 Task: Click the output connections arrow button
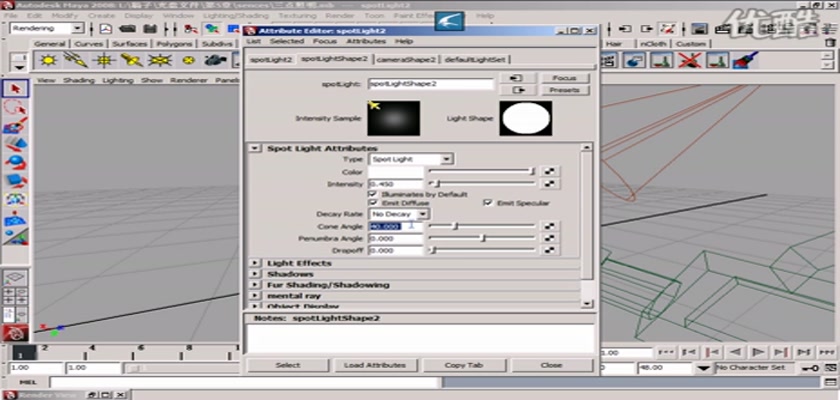pyautogui.click(x=516, y=90)
